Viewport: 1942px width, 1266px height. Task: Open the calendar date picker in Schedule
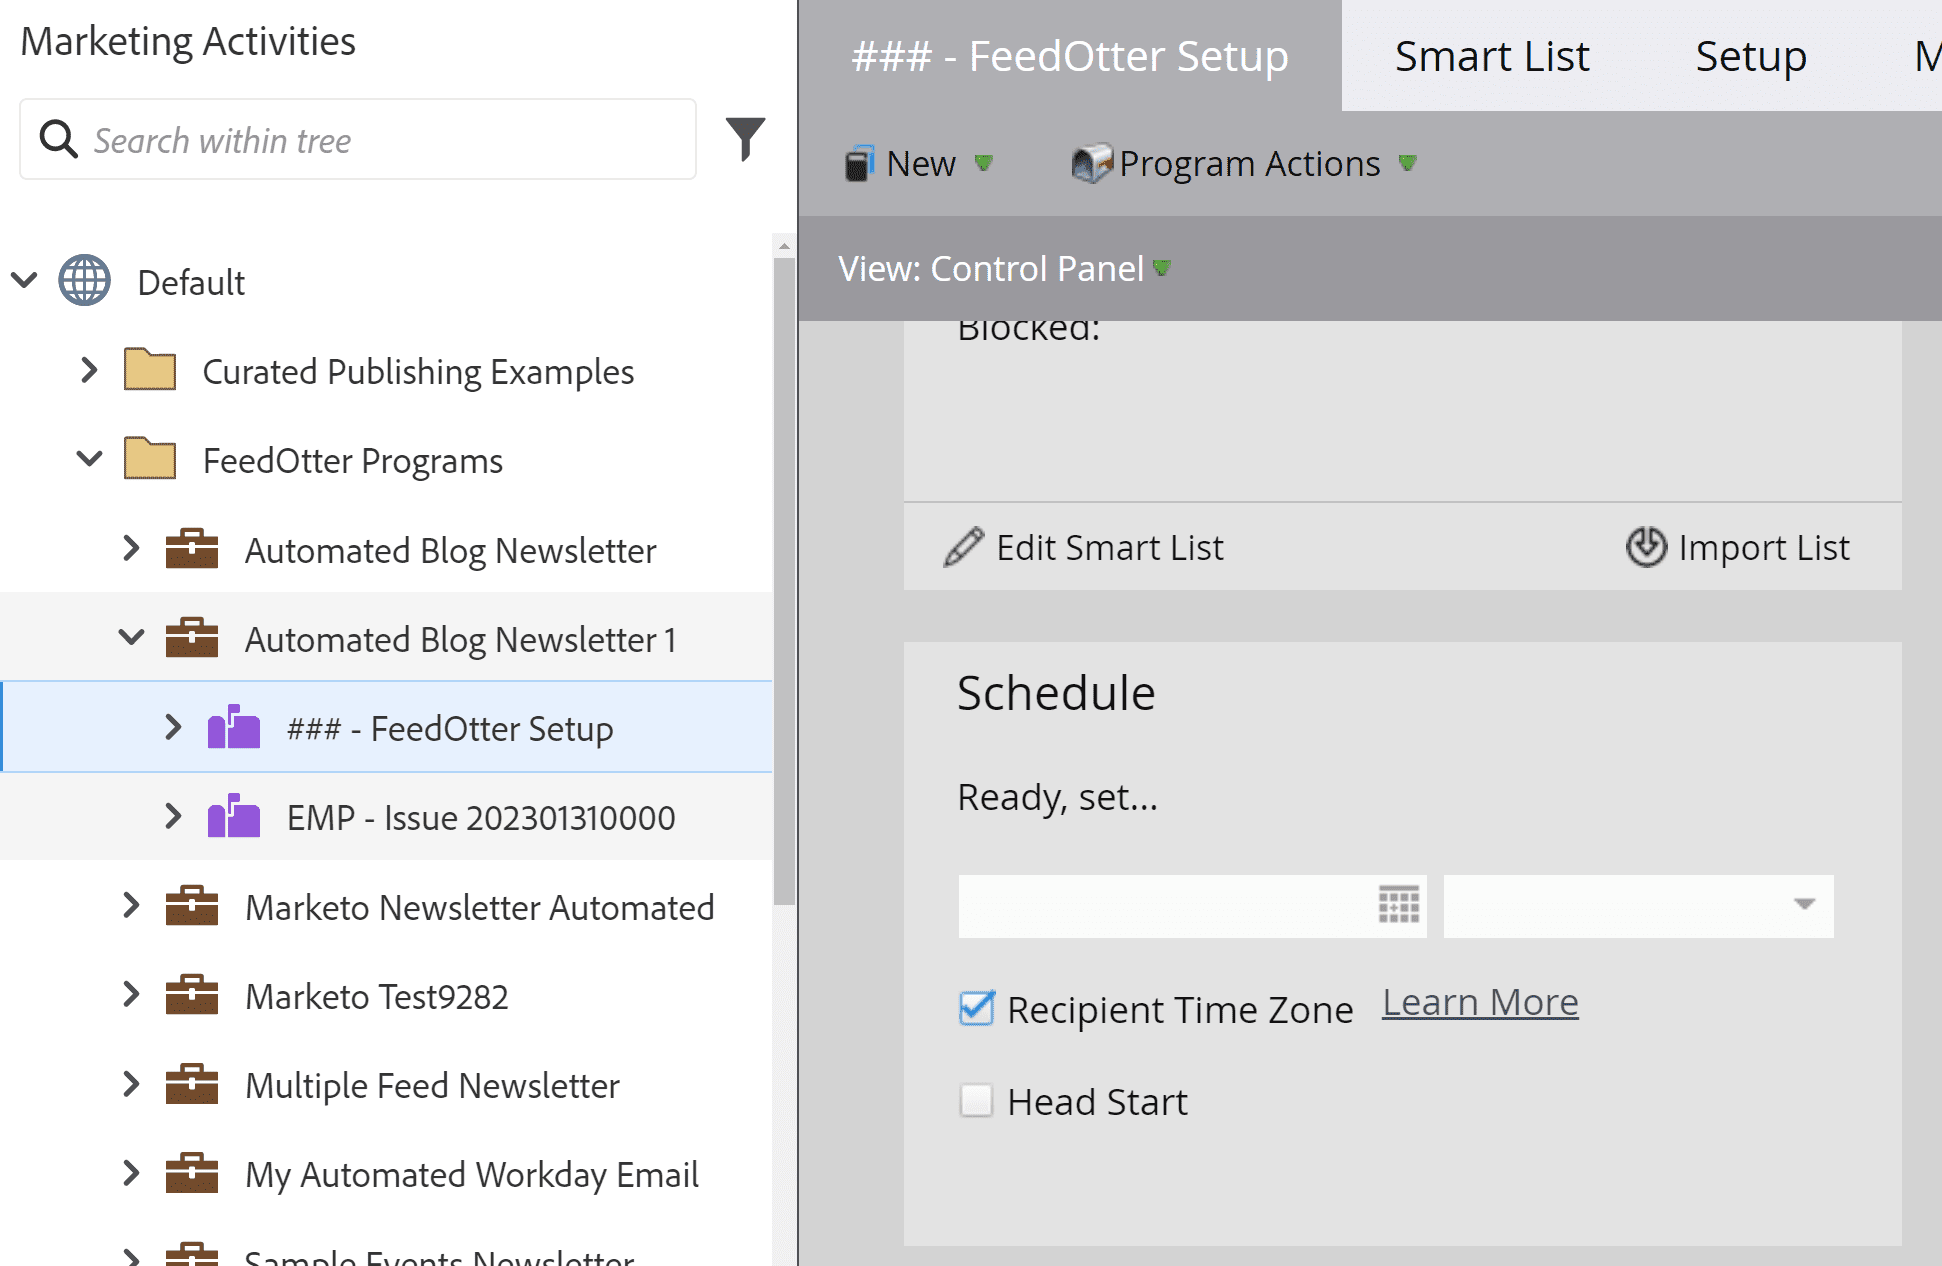click(x=1397, y=905)
